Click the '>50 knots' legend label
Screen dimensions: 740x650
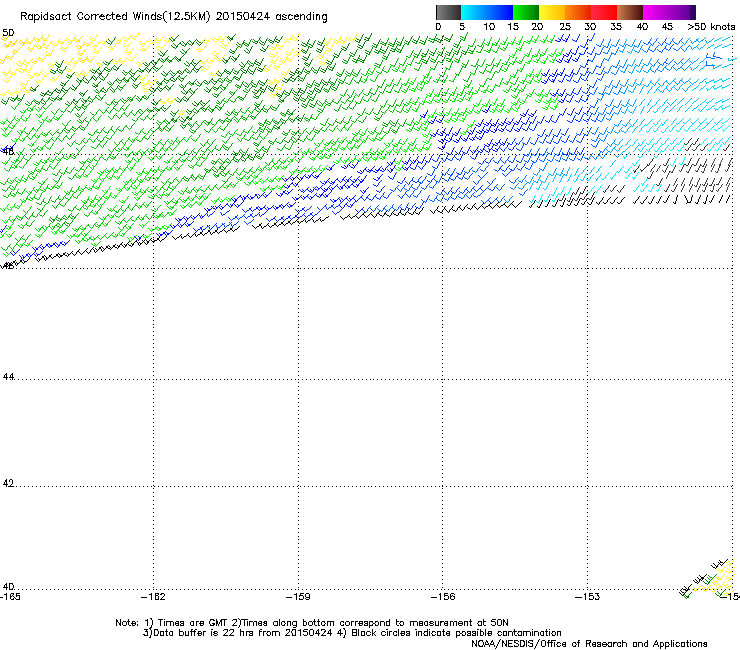point(711,27)
